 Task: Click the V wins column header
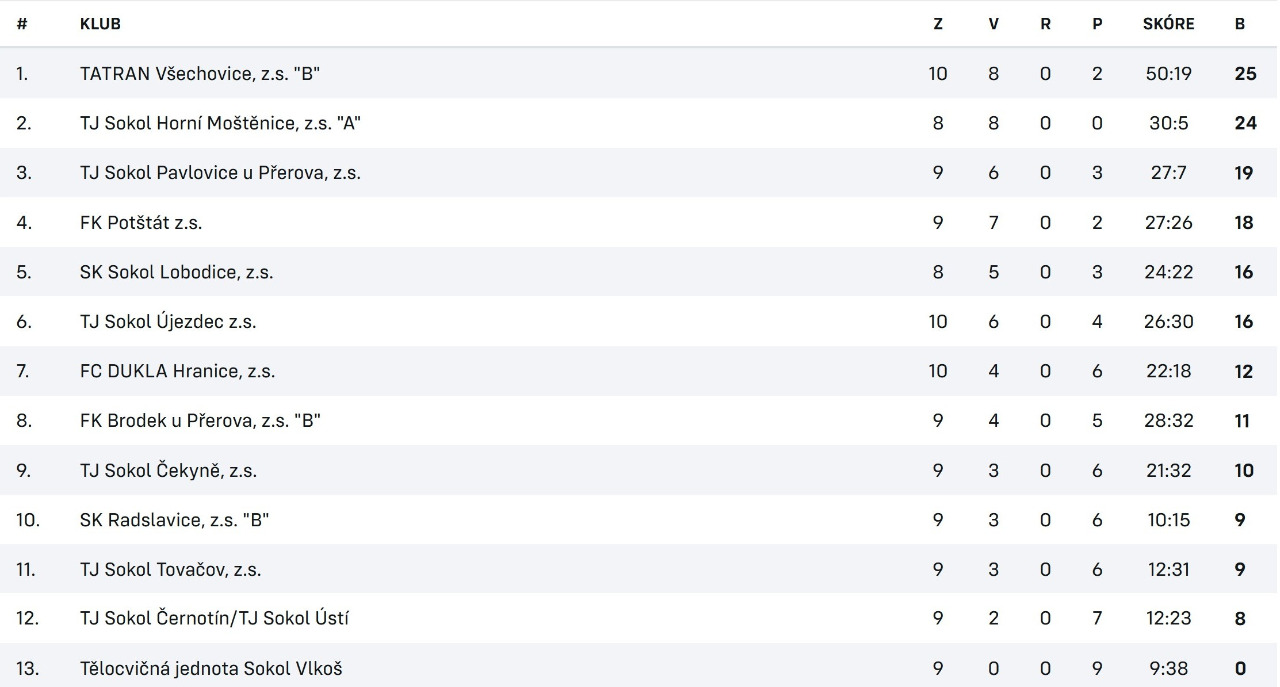coord(993,24)
